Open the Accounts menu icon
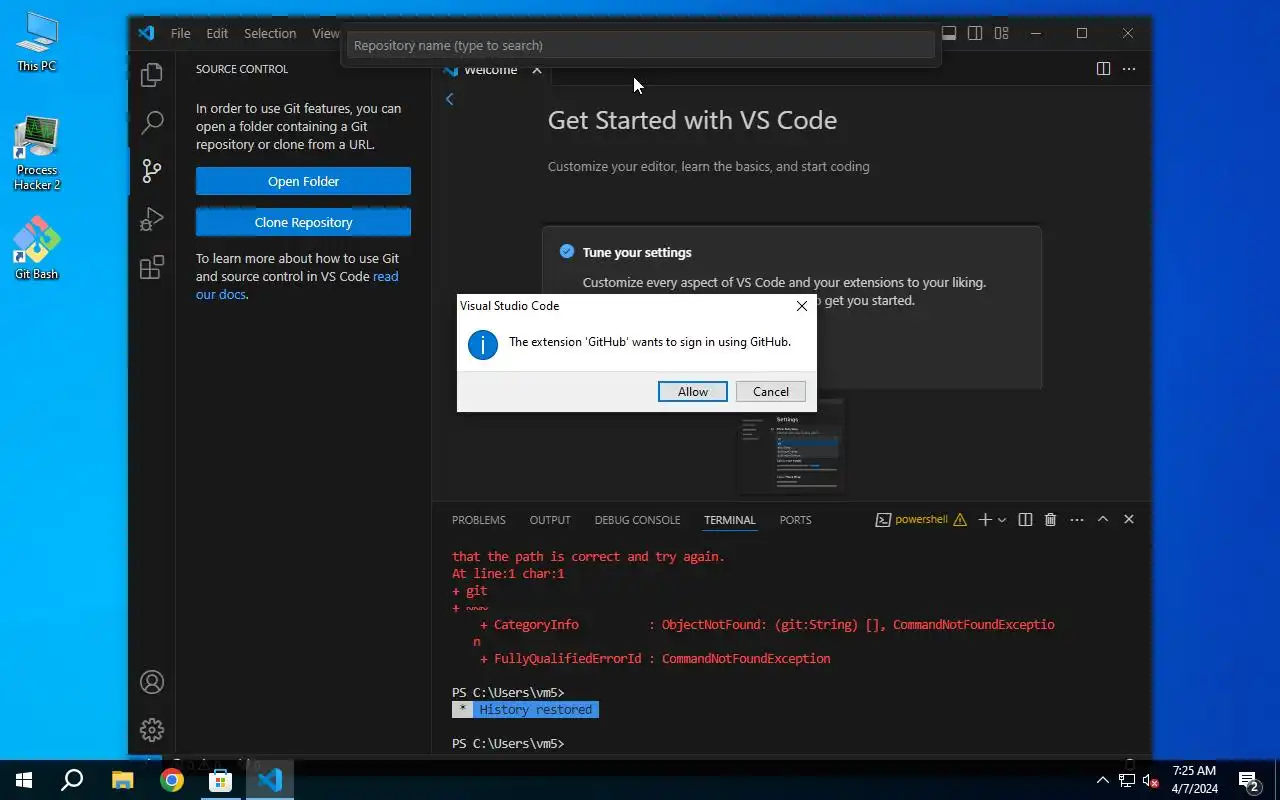This screenshot has height=800, width=1280. tap(152, 682)
